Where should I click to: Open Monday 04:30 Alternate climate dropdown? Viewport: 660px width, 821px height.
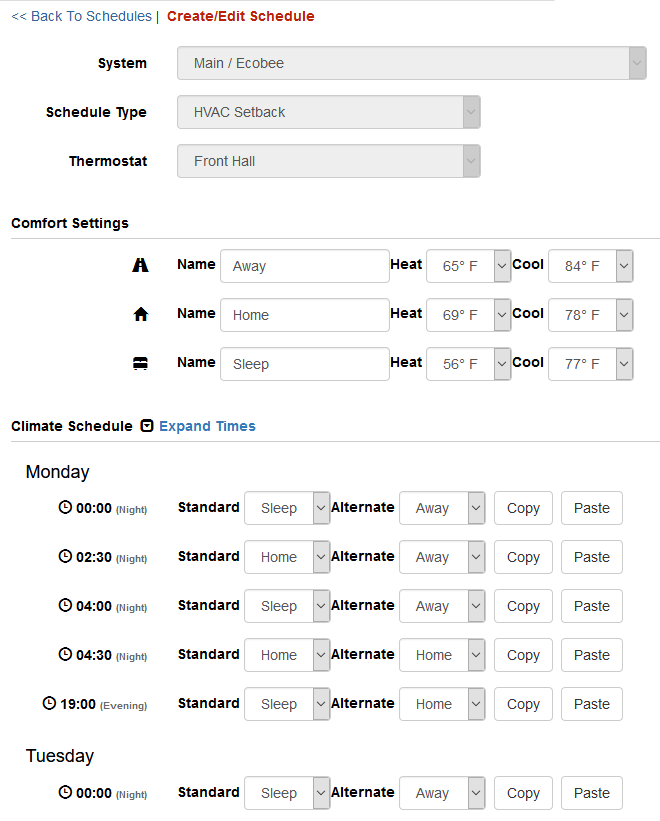tap(442, 655)
